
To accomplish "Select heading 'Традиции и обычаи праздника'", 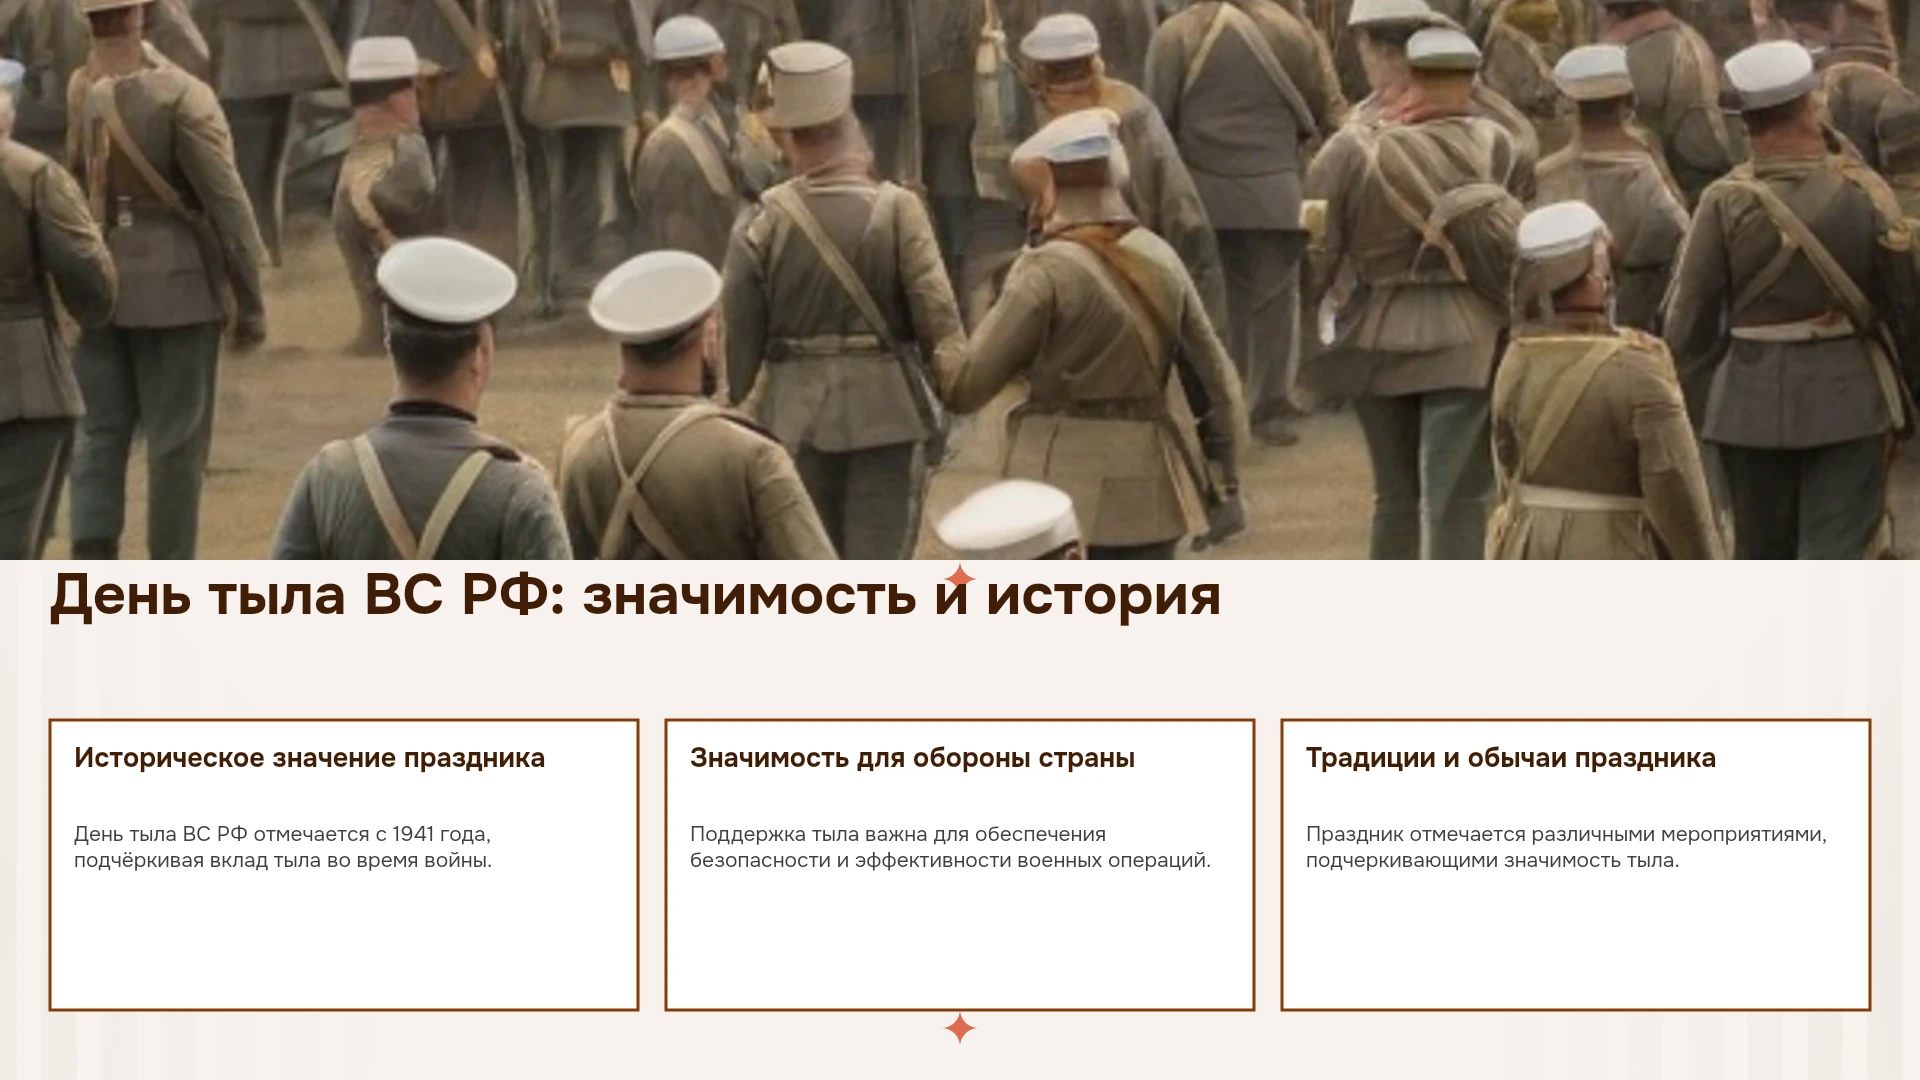I will 1510,758.
